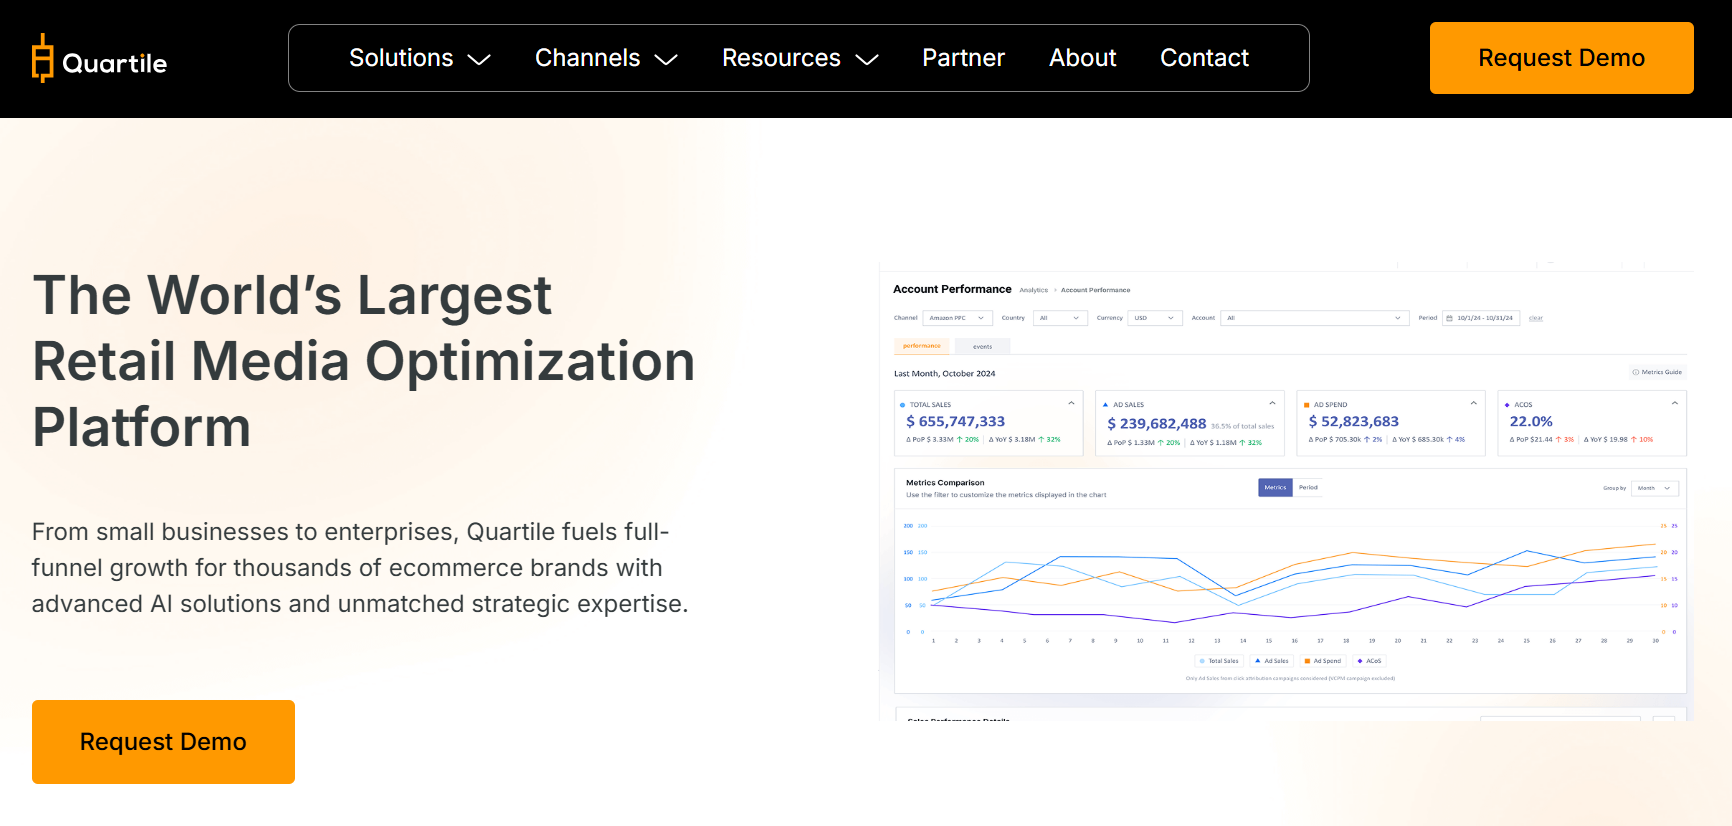Go to the Partner page
Screen dimensions: 1732x826
click(963, 58)
